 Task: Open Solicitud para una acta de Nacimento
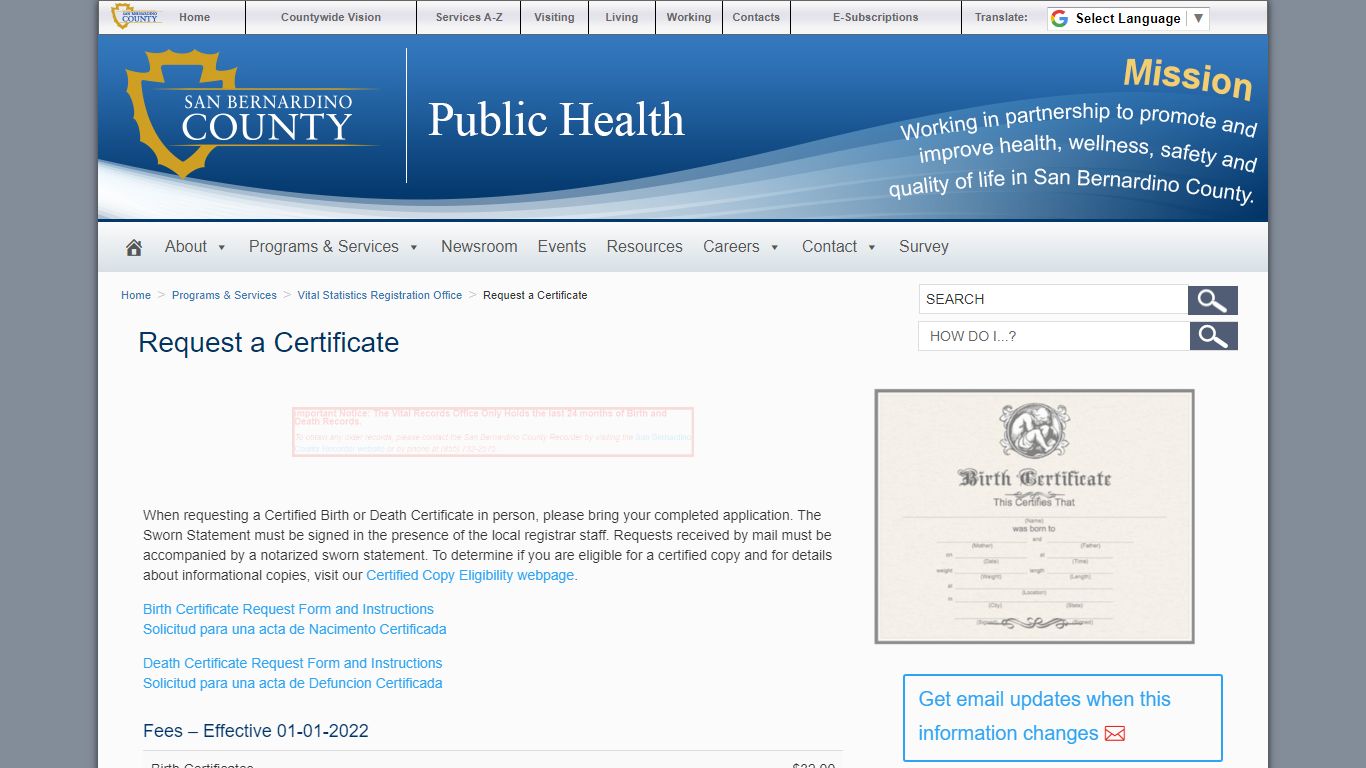pos(295,629)
